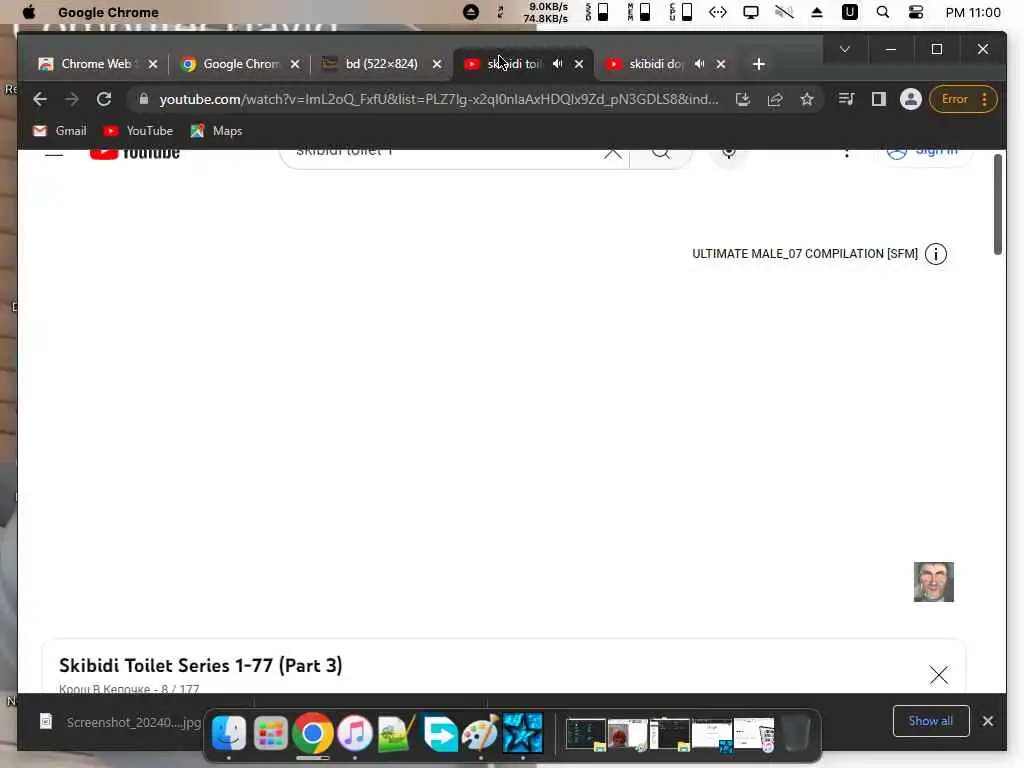Open media controls in Chrome toolbar
Viewport: 1024px width, 768px height.
[x=846, y=99]
